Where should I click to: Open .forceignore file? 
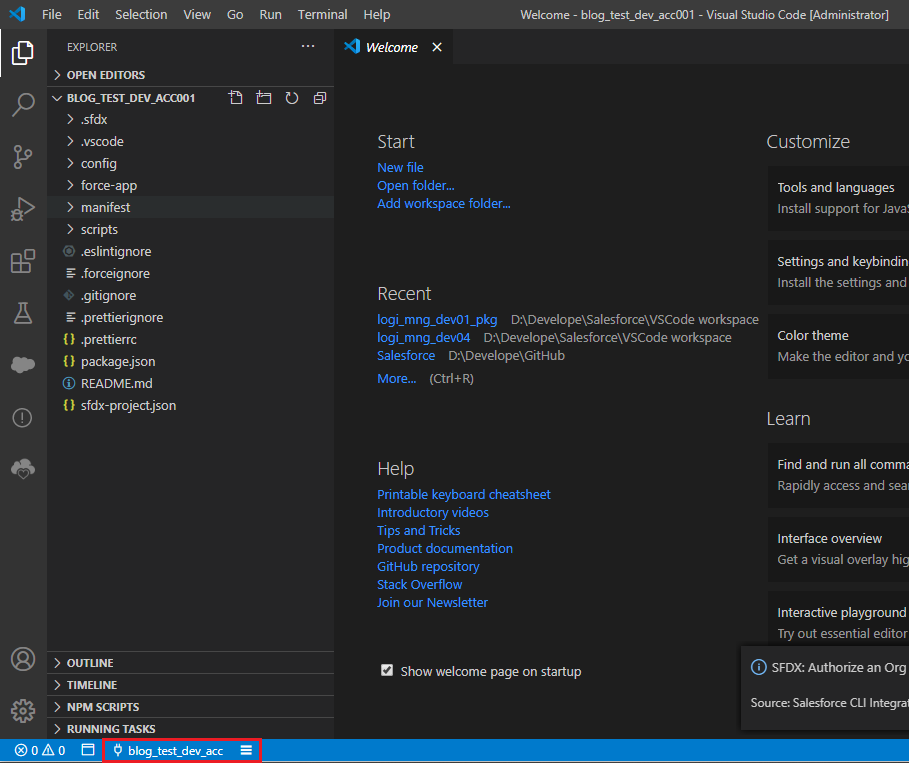[190, 273]
